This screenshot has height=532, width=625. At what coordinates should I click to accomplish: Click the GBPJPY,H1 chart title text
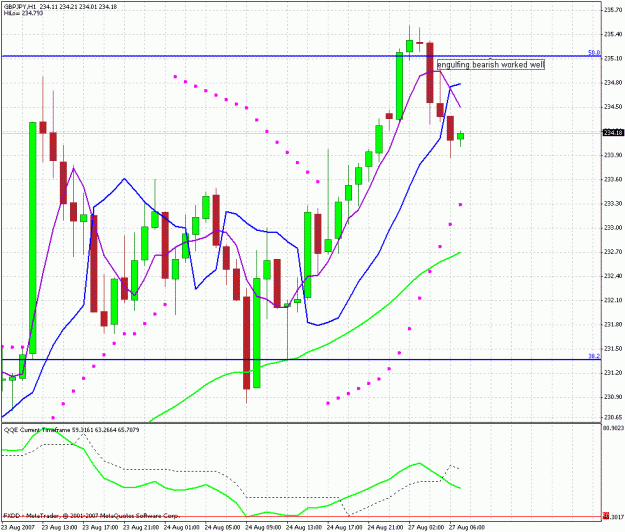point(20,7)
